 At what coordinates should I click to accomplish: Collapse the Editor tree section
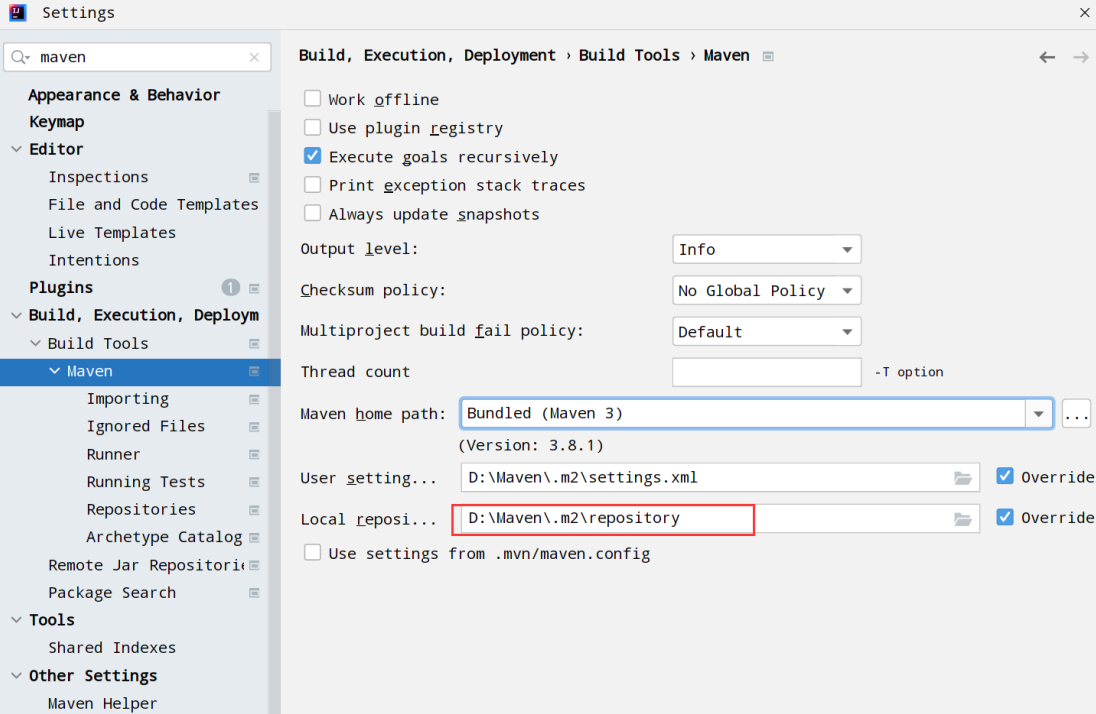[x=17, y=149]
